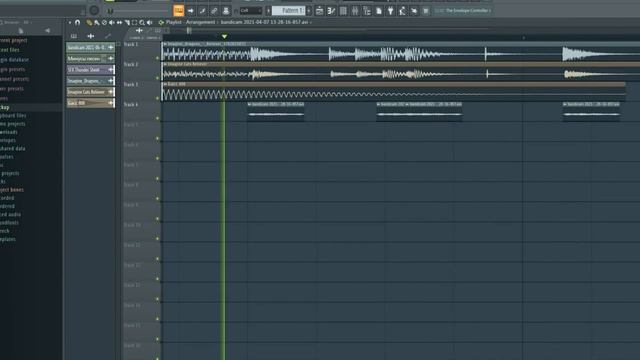This screenshot has height=360, width=640.
Task: Toggle the Track 6 mute dot
Action: (158, 158)
